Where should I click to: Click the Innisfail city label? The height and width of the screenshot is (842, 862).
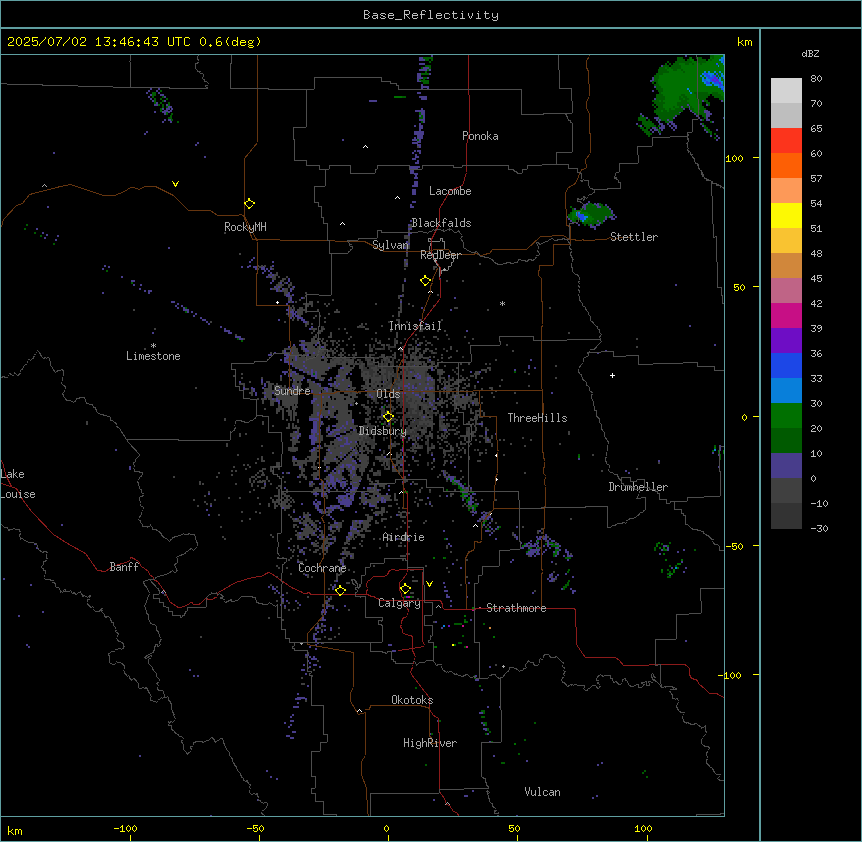pyautogui.click(x=415, y=326)
